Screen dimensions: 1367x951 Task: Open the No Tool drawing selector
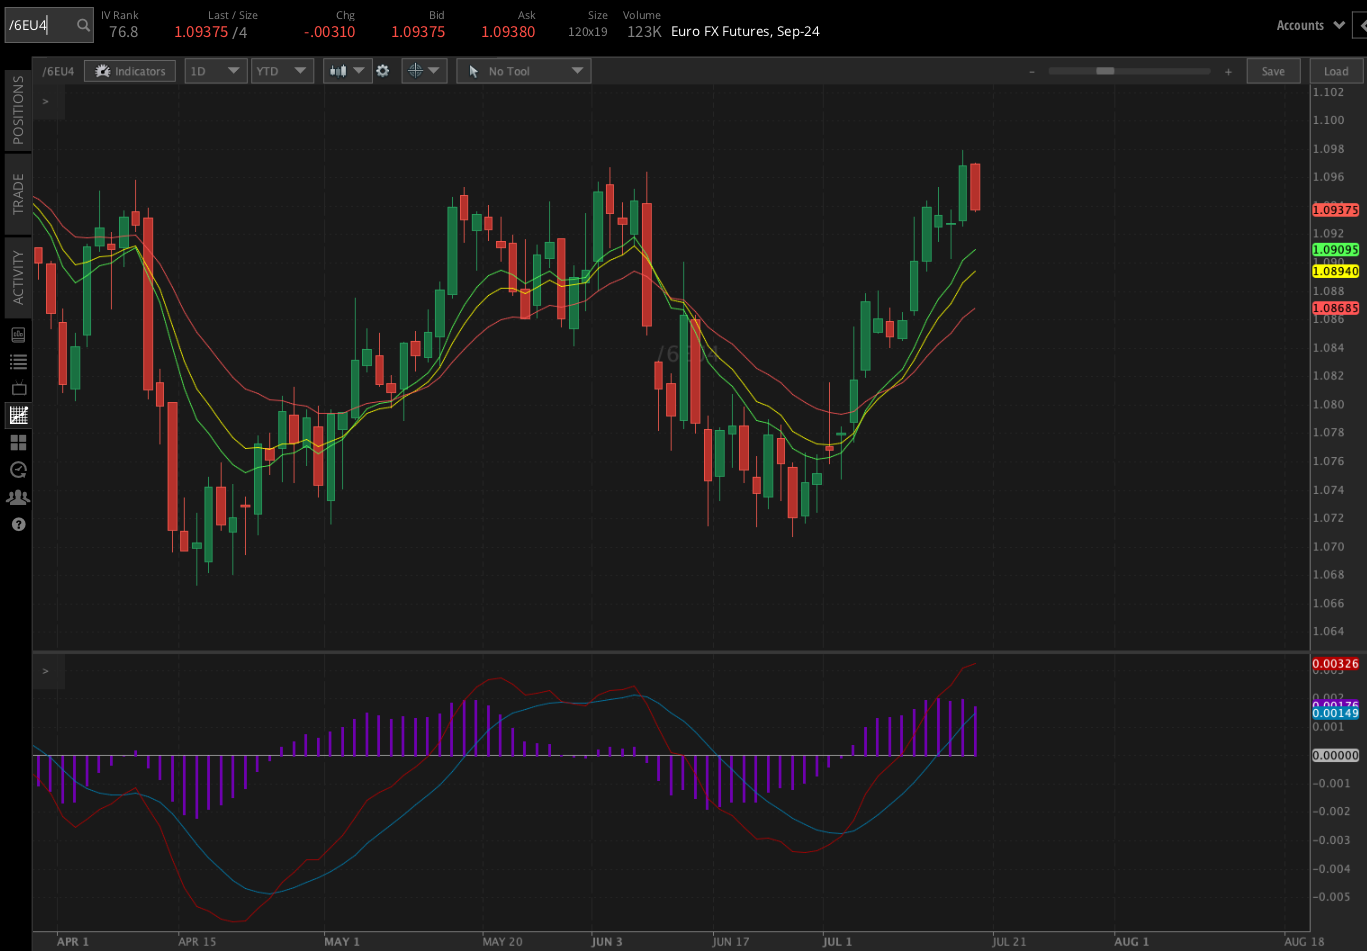(523, 71)
